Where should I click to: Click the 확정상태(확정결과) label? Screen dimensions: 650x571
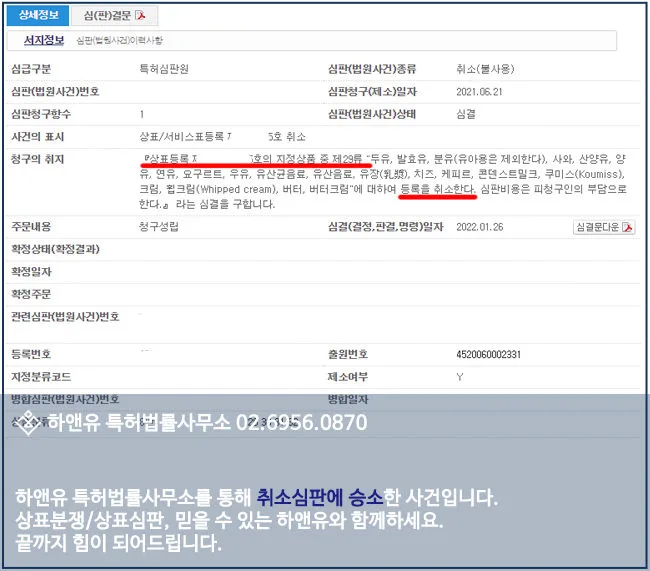click(x=56, y=249)
